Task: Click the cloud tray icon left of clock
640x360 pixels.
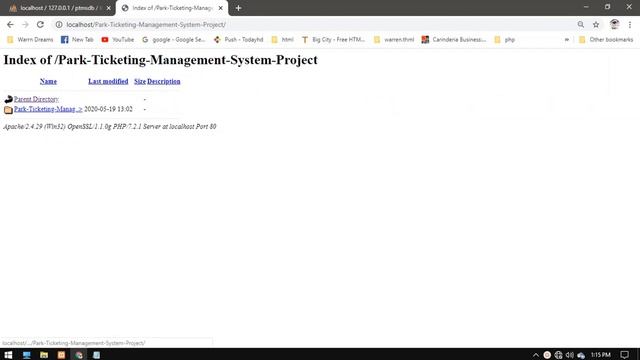Action: 581,355
